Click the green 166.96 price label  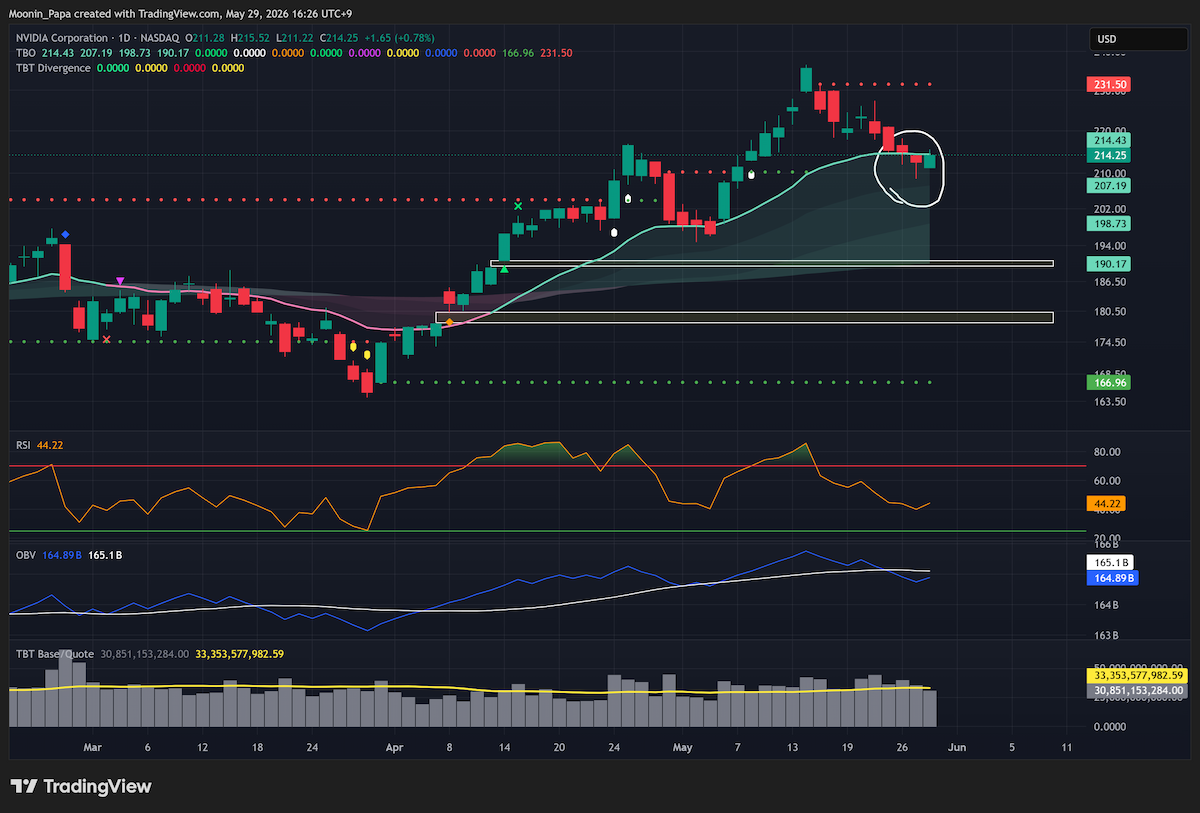(1107, 382)
